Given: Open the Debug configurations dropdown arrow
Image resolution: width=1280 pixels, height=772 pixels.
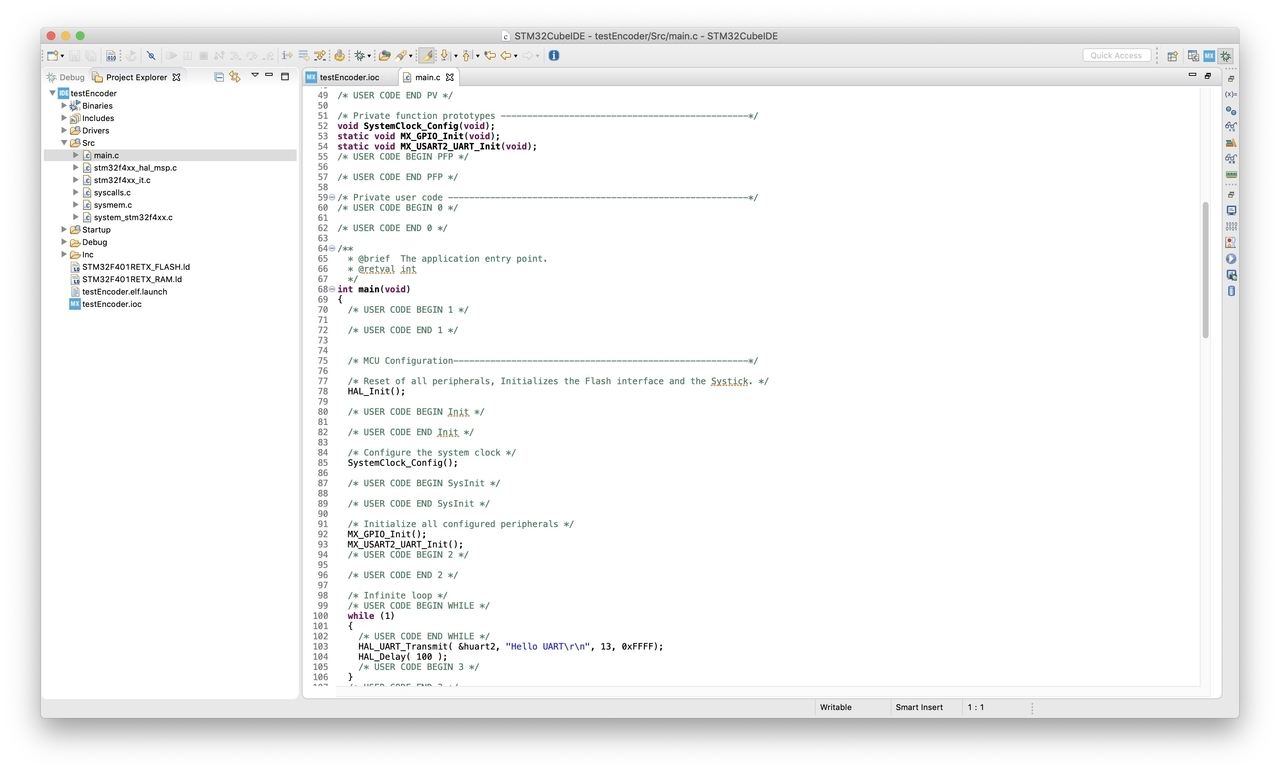Looking at the screenshot, I should click(369, 56).
